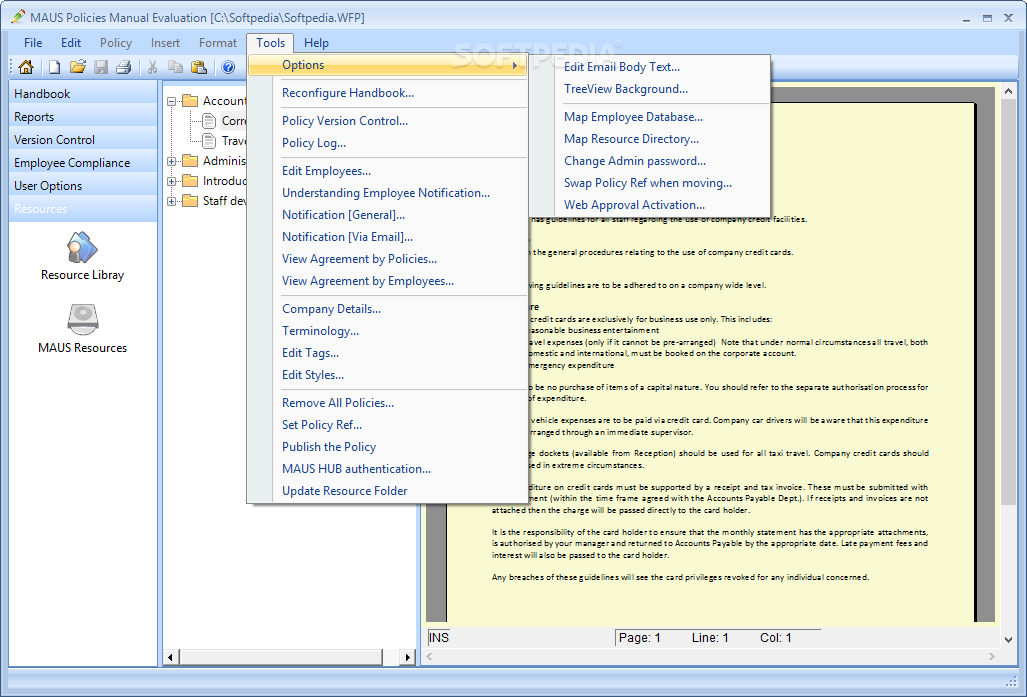Screen dimensions: 1027x697
Task: Choose Publish the Policy entry
Action: (x=388, y=447)
